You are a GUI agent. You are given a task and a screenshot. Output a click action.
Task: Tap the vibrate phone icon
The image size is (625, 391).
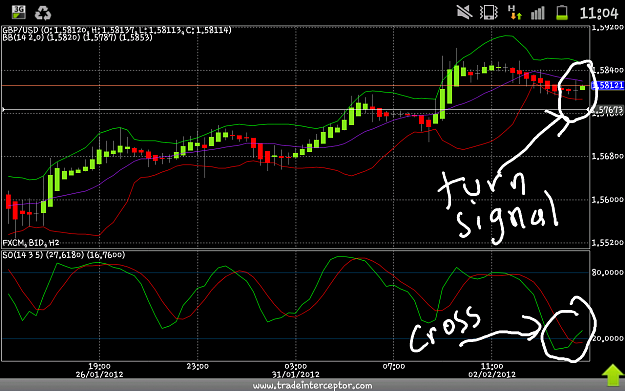click(489, 12)
